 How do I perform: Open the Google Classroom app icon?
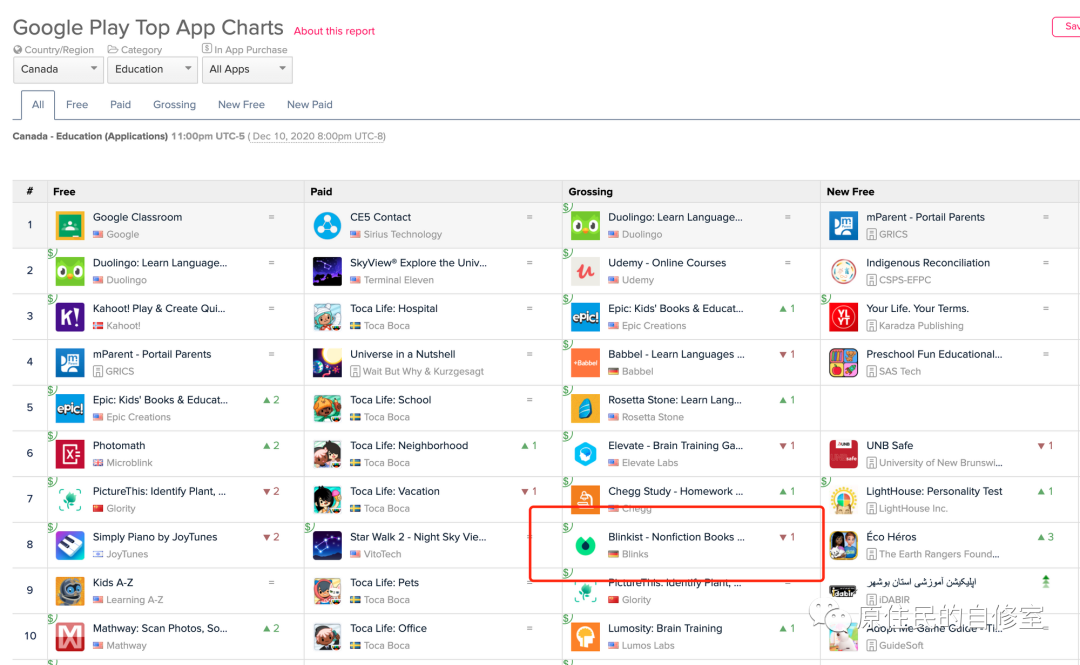[x=70, y=225]
